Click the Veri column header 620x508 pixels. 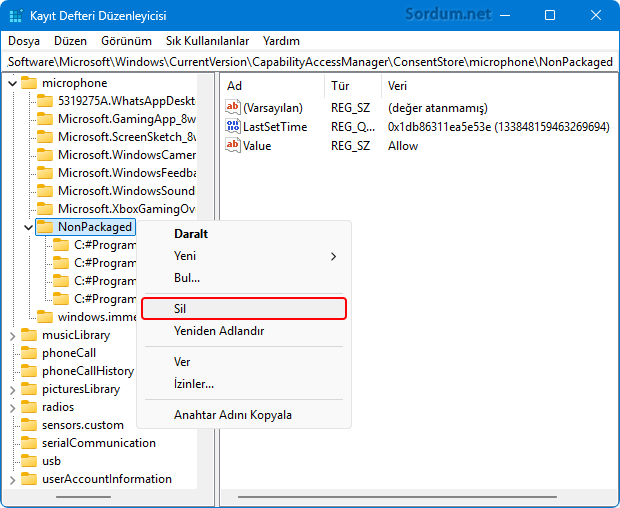(x=397, y=86)
